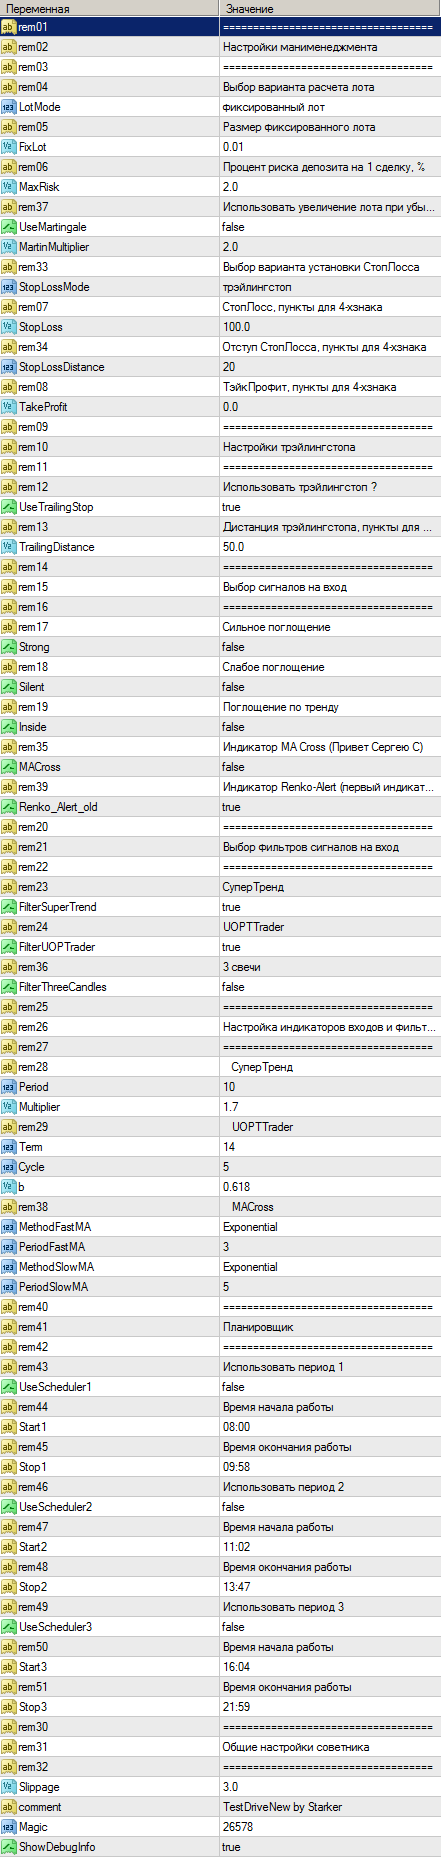
Task: Select the Exponential value of MethodFastMA
Action: pyautogui.click(x=250, y=1227)
